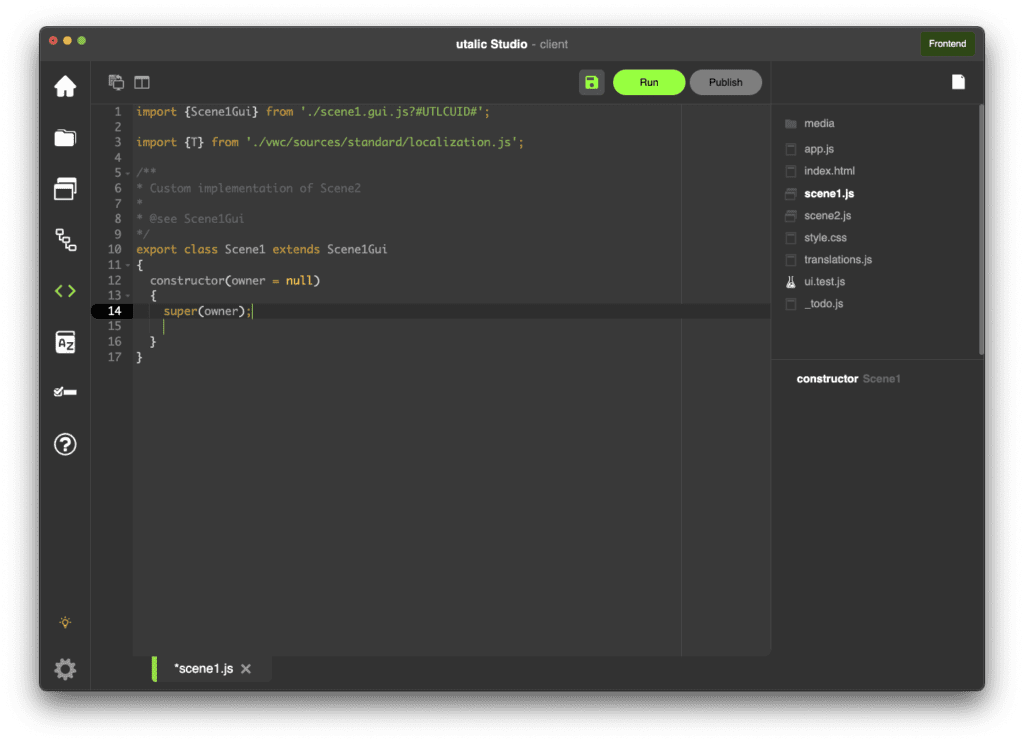Collapse the code fold at line 5
Image resolution: width=1024 pixels, height=743 pixels.
coord(128,173)
